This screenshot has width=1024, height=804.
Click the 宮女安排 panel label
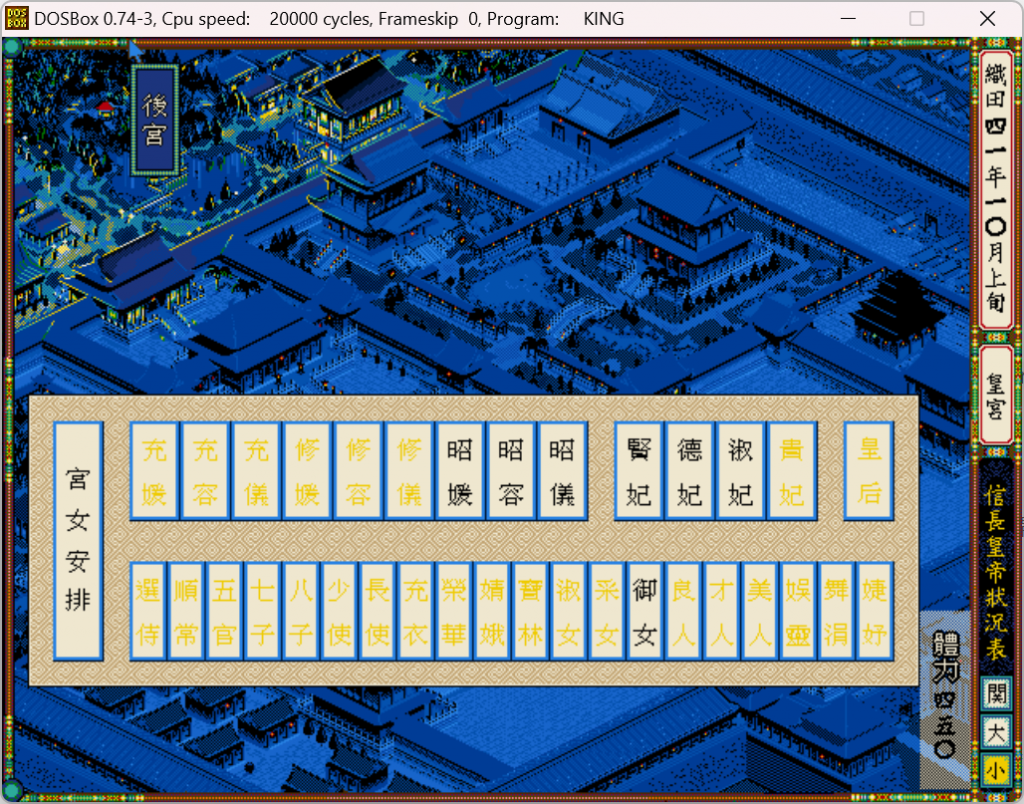(x=78, y=541)
